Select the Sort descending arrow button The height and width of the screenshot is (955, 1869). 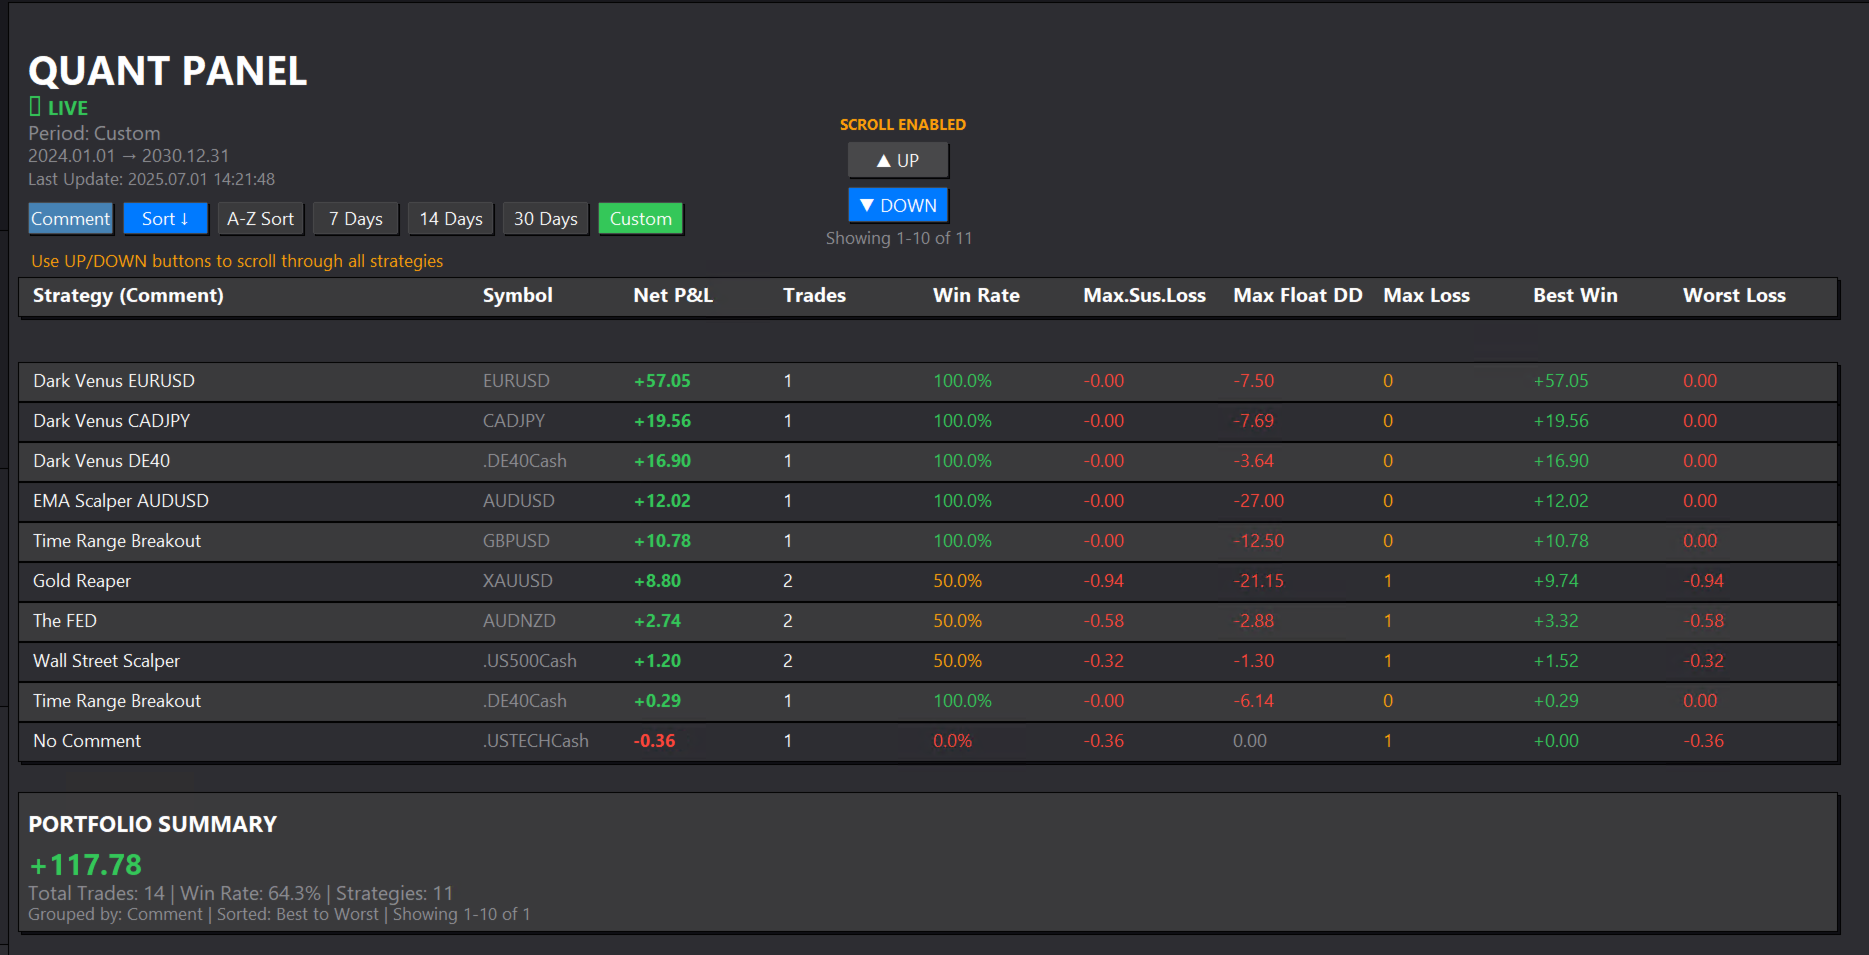tap(165, 218)
